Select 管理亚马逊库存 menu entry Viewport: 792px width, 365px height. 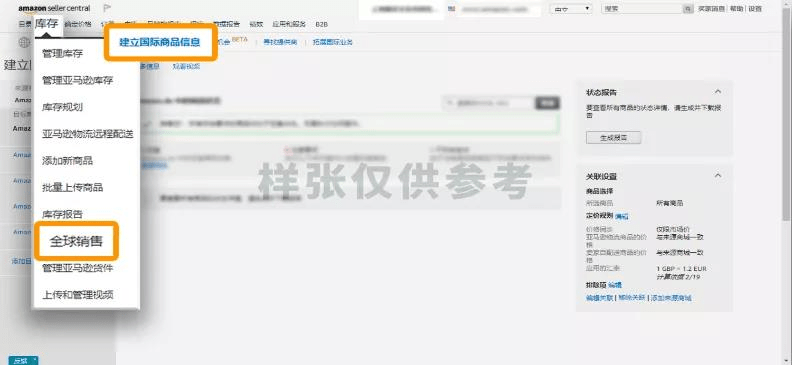pyautogui.click(x=77, y=80)
